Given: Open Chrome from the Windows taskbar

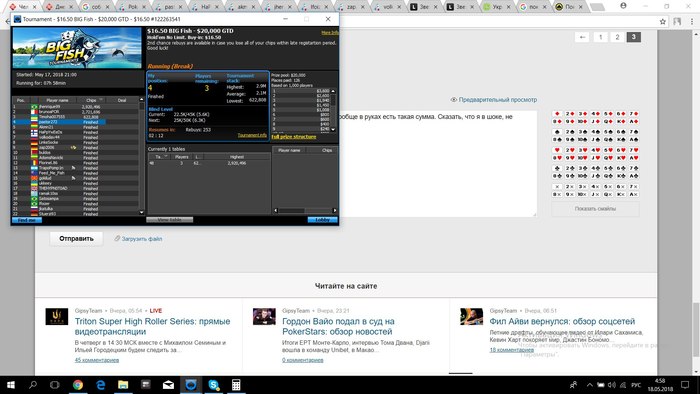Looking at the screenshot, I should click(78, 385).
